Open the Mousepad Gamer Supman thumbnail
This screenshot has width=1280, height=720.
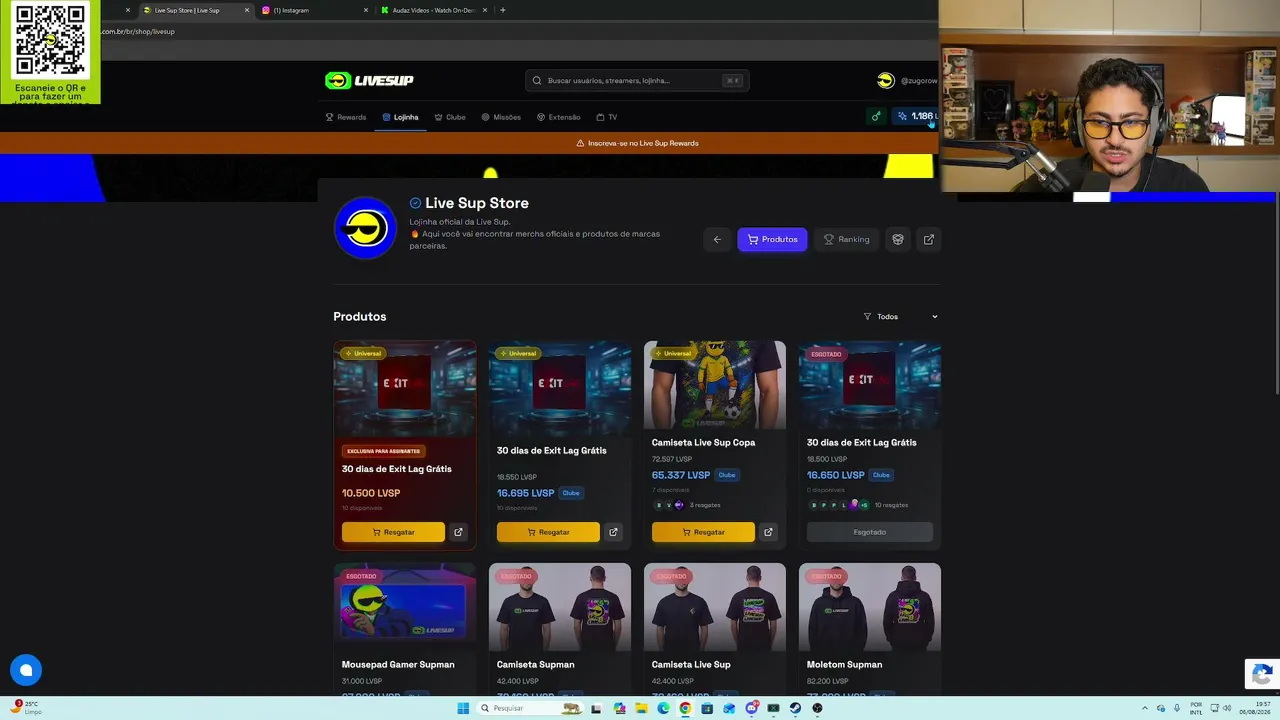pyautogui.click(x=405, y=607)
